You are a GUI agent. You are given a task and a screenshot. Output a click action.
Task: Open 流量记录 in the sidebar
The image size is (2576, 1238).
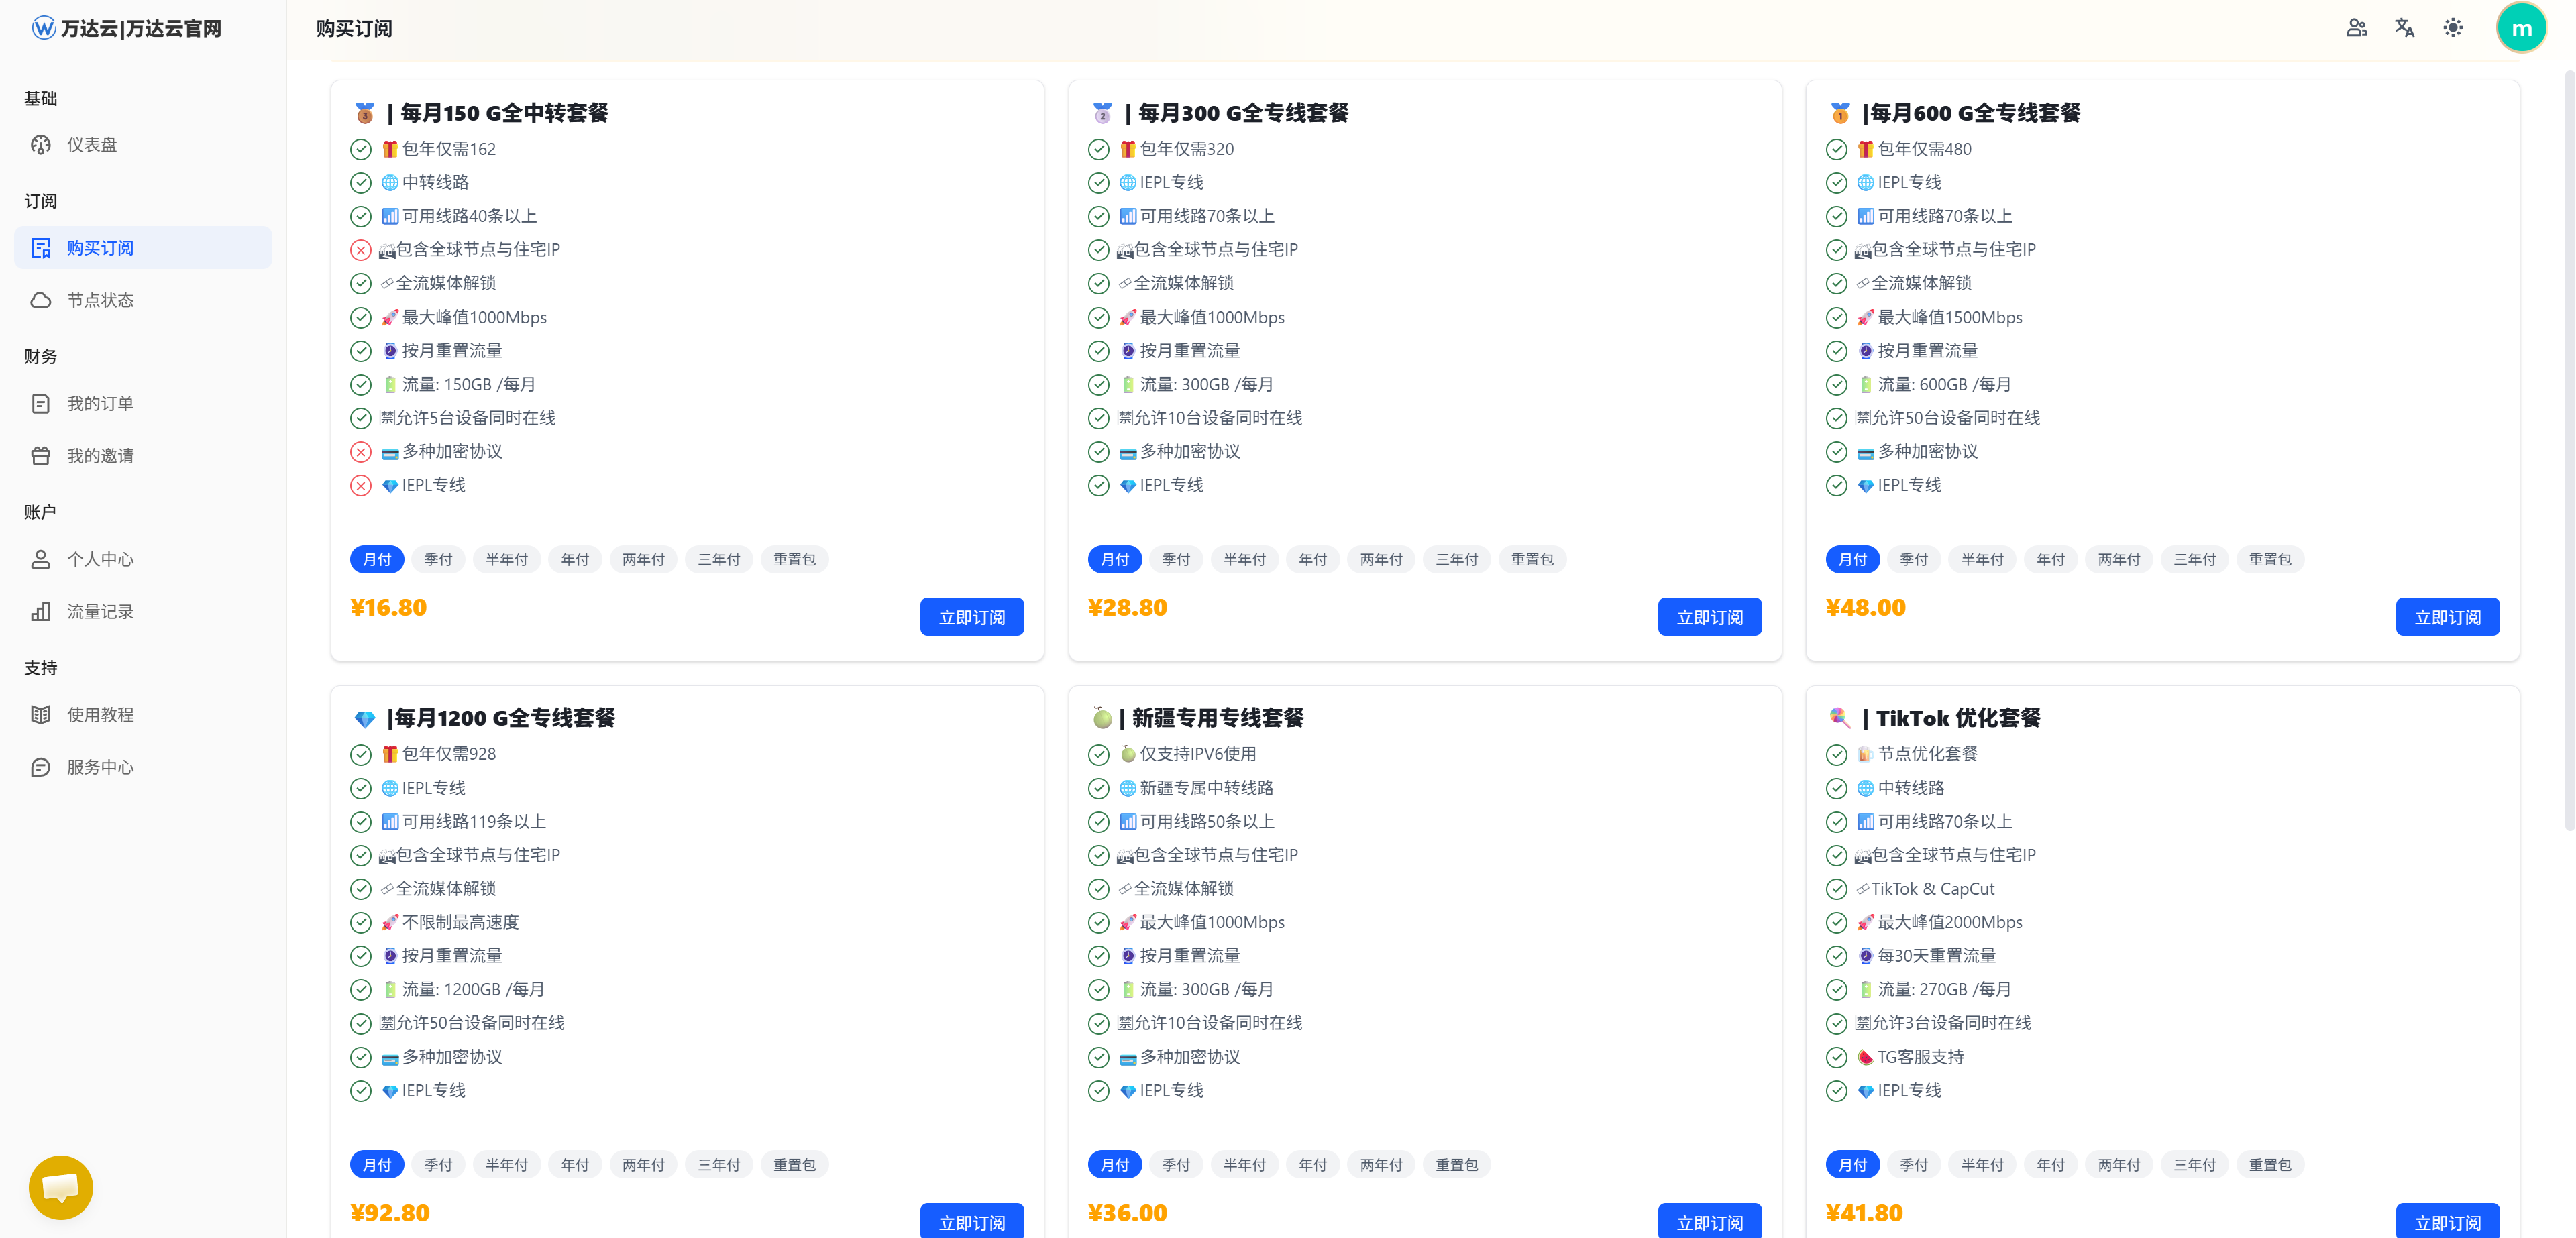(143, 611)
